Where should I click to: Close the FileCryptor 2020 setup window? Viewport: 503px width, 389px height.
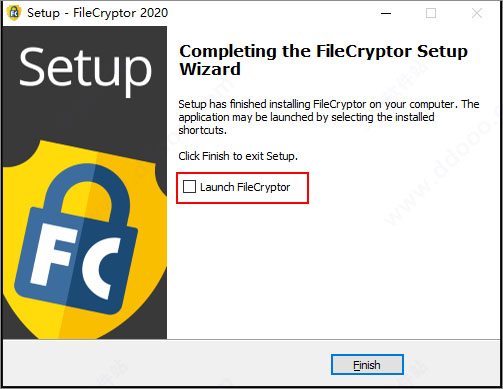pyautogui.click(x=477, y=13)
